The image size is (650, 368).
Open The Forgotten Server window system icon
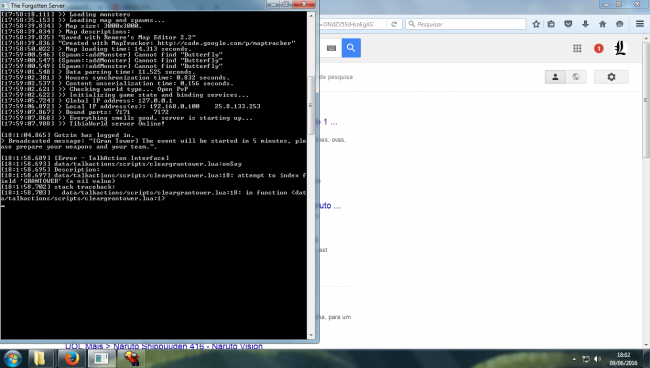point(5,5)
